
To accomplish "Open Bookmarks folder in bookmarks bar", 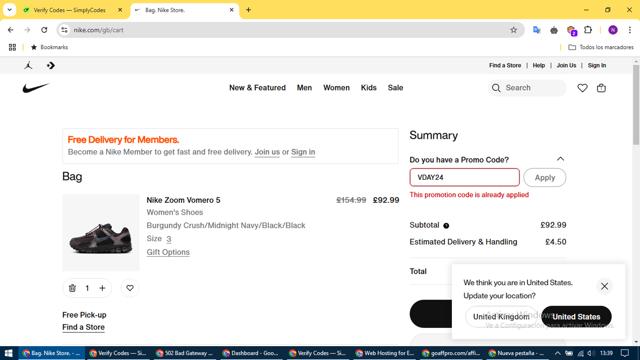I will pos(49,47).
